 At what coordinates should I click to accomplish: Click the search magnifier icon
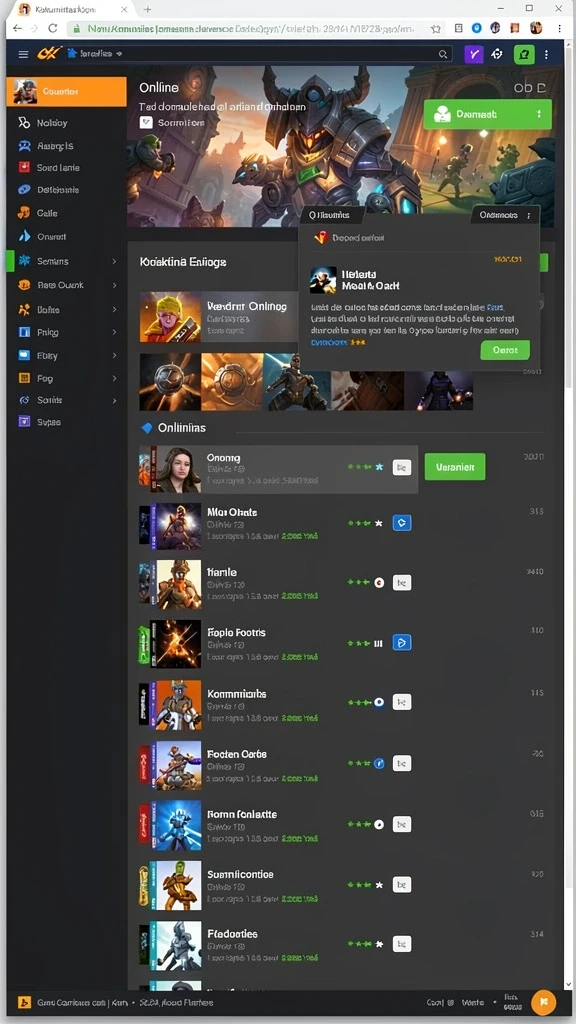443,54
